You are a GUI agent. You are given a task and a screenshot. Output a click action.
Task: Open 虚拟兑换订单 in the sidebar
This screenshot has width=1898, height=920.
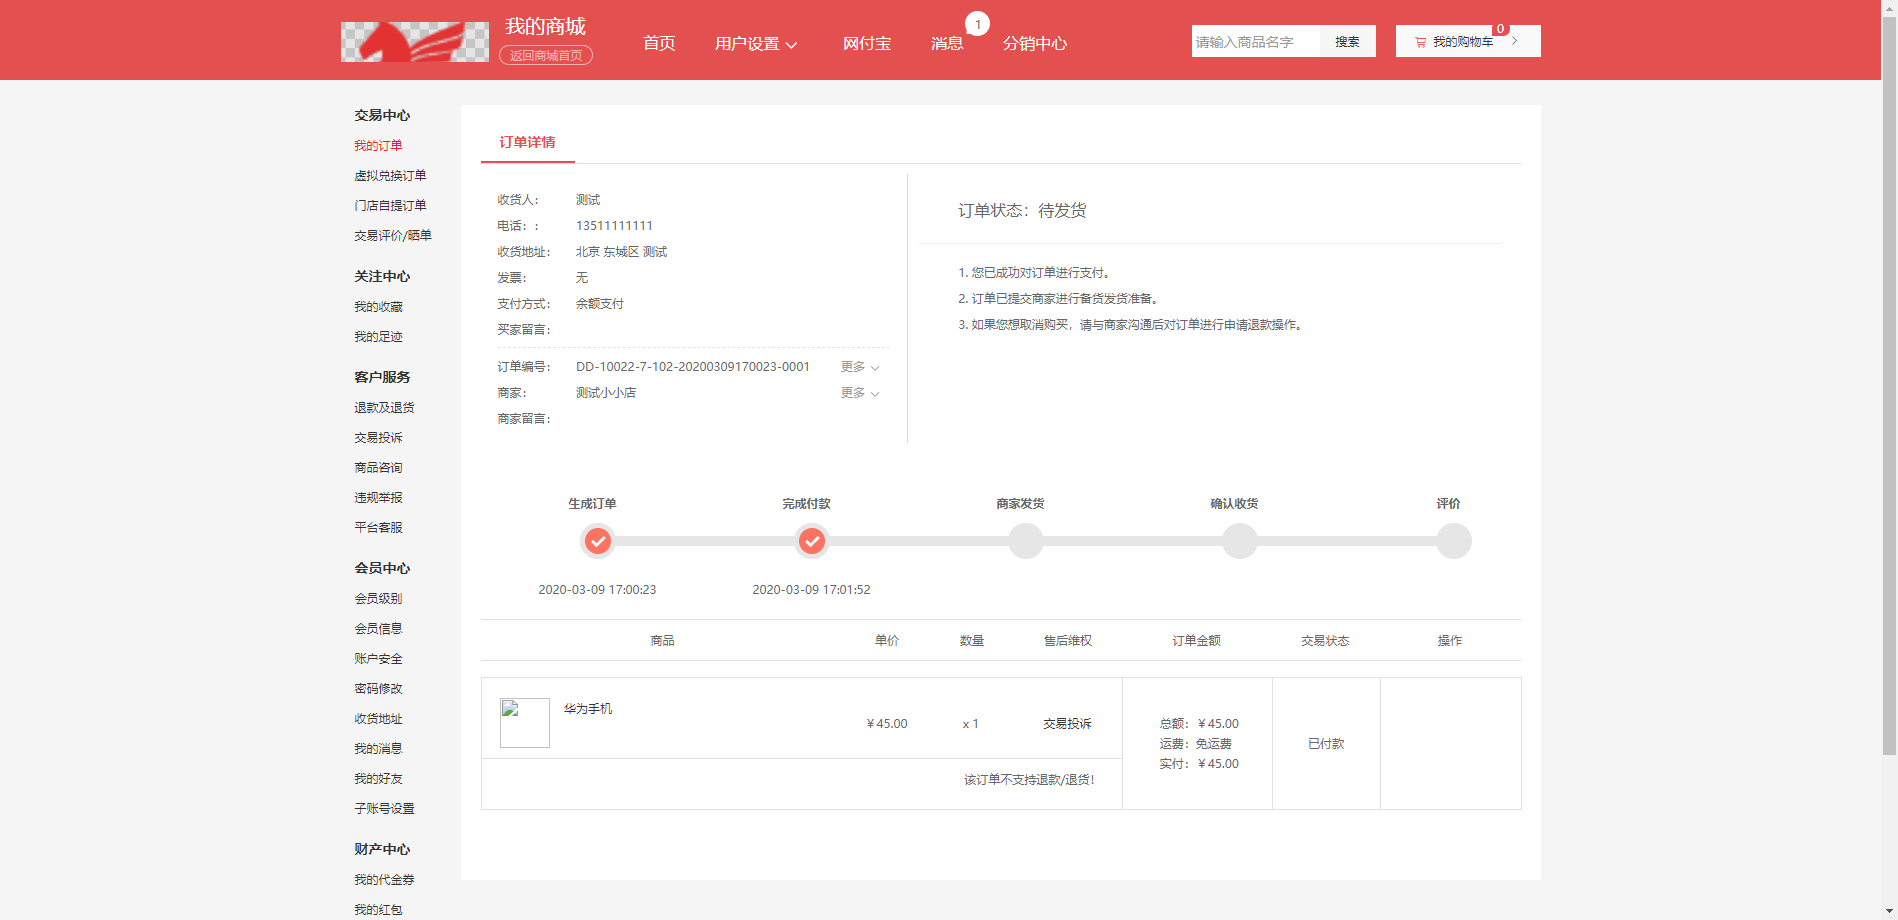[390, 176]
